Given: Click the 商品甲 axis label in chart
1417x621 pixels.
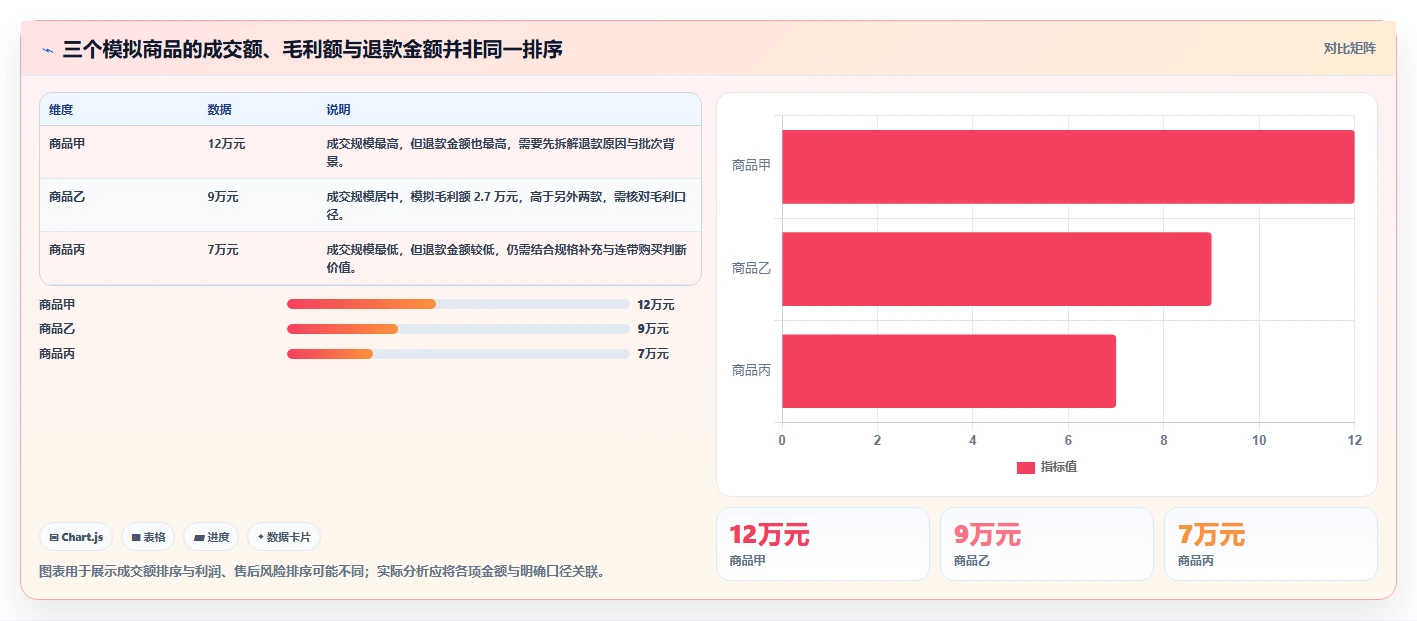Looking at the screenshot, I should pyautogui.click(x=751, y=166).
